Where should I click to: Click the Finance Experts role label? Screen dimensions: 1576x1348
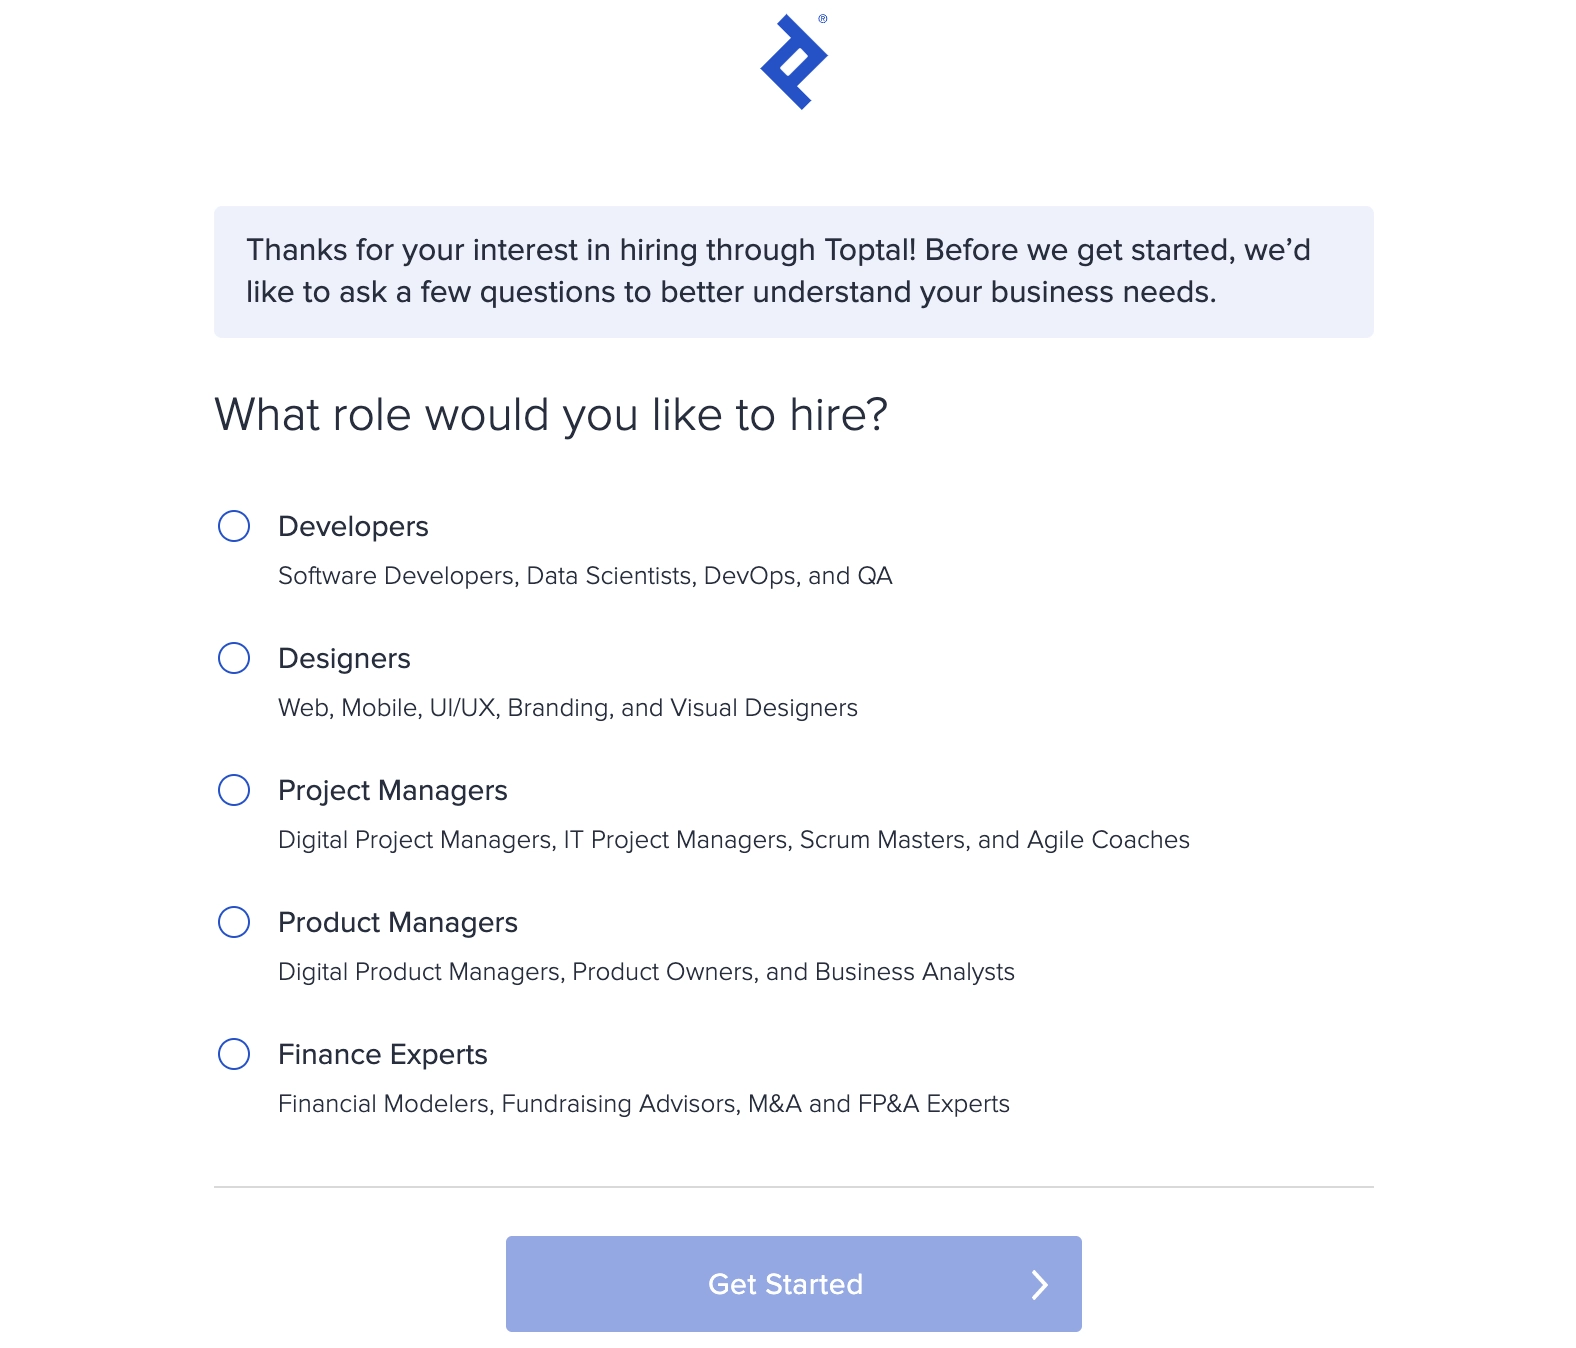pyautogui.click(x=382, y=1054)
